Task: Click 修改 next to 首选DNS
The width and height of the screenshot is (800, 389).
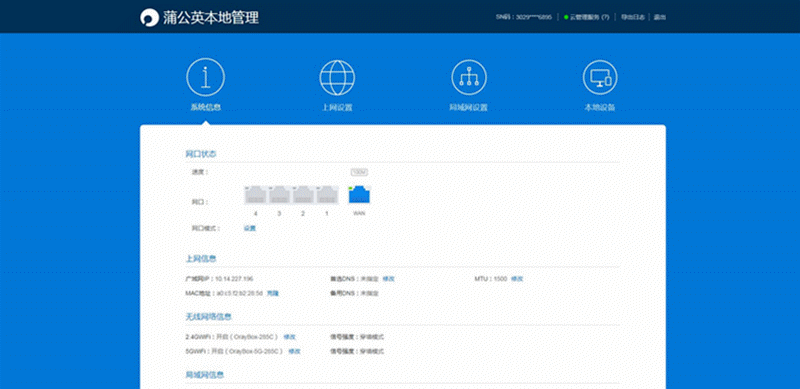Action: tap(389, 279)
